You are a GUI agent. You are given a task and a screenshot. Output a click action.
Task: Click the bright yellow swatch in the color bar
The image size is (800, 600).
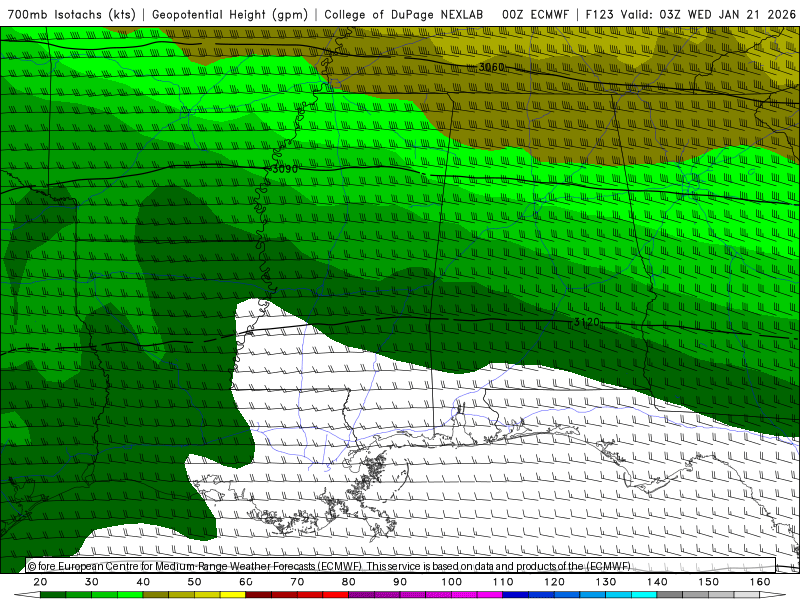pos(233,595)
